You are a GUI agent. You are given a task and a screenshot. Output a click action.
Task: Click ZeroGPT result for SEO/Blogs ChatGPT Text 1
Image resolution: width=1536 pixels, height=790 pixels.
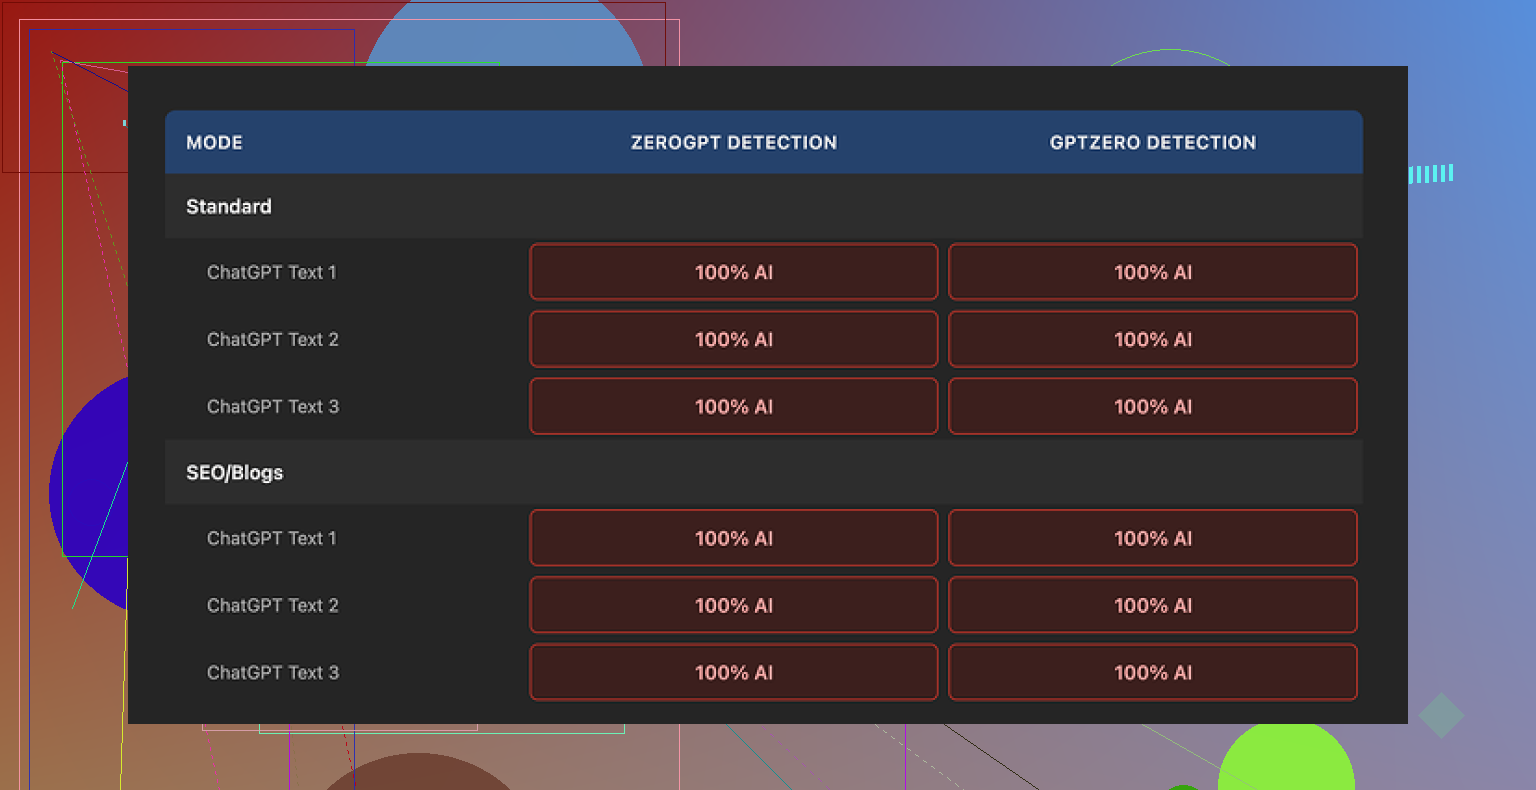pos(733,538)
